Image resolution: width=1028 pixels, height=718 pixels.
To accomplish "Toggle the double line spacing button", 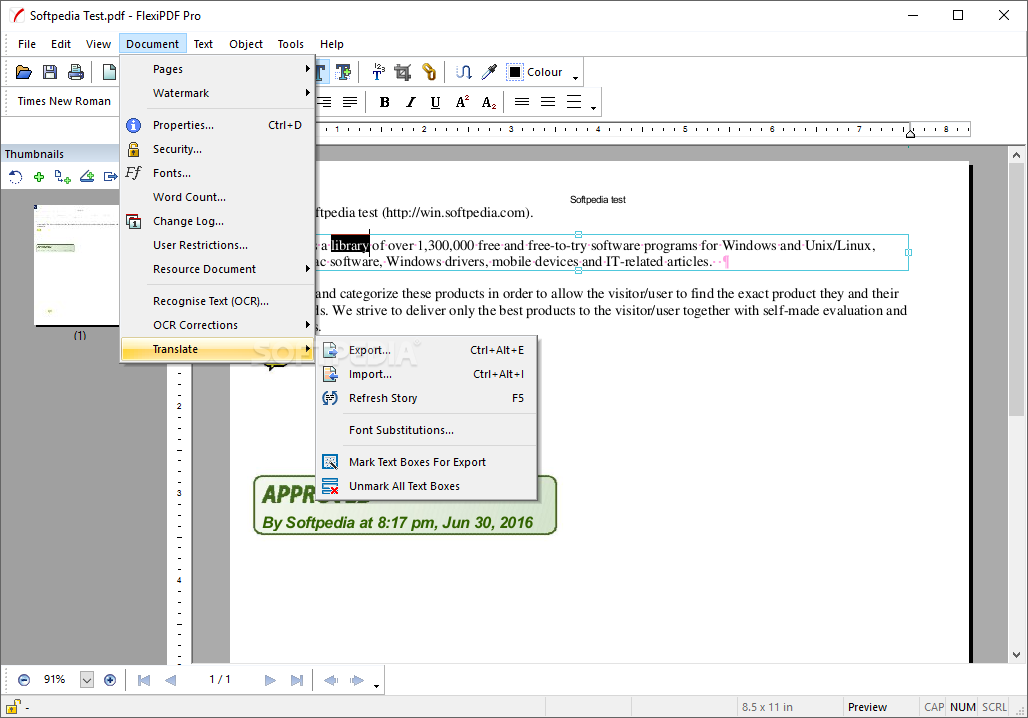I will tap(574, 102).
